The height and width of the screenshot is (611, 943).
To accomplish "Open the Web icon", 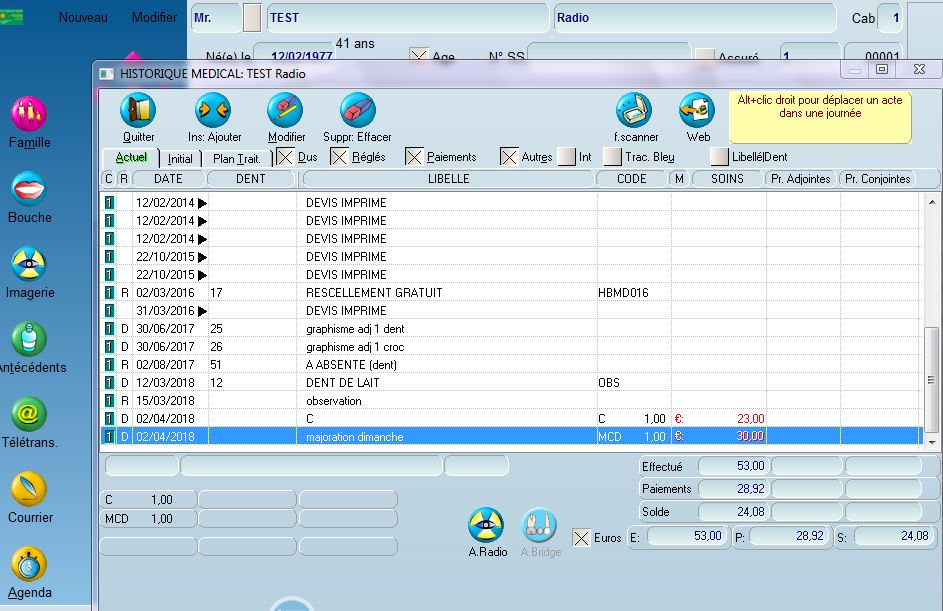I will pos(696,110).
